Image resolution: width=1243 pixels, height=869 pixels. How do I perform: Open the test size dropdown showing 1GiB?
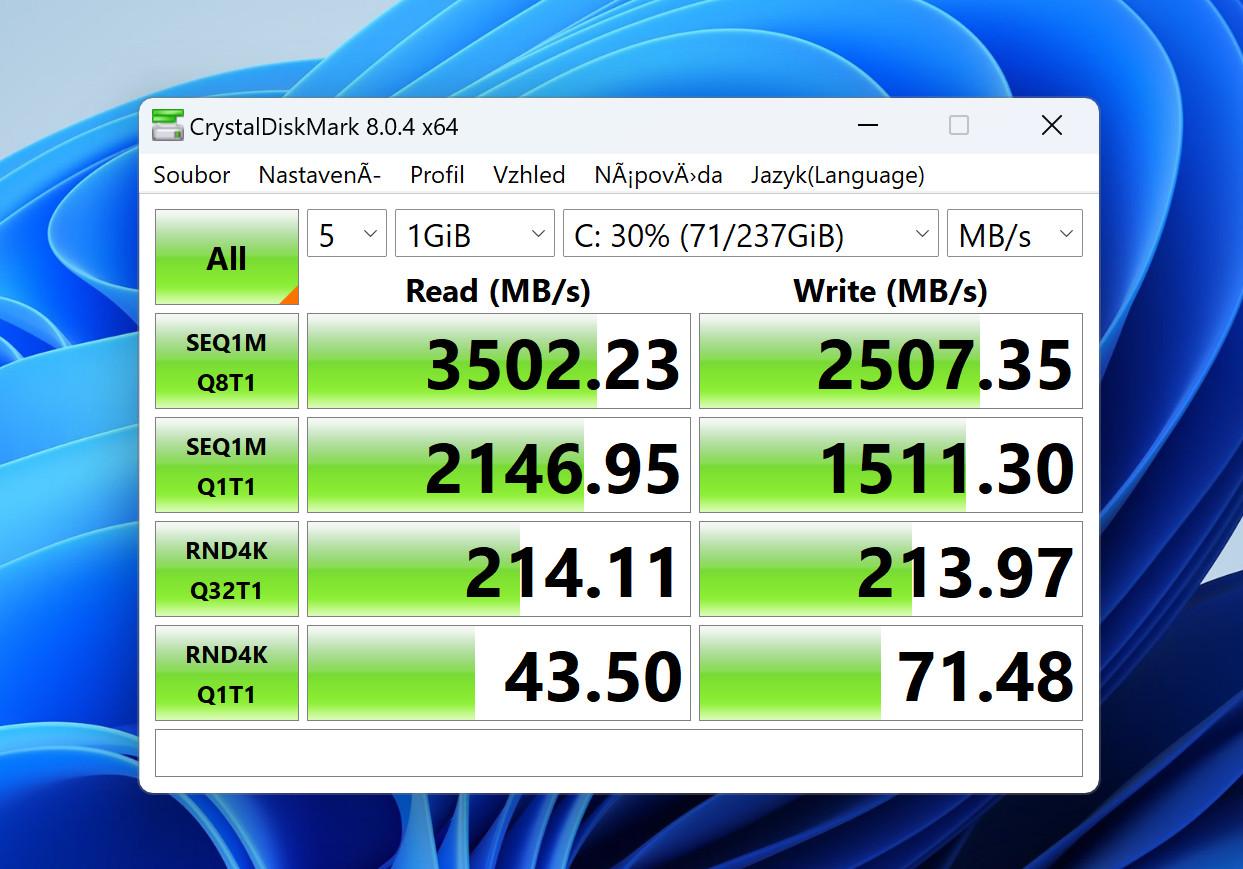[x=475, y=235]
